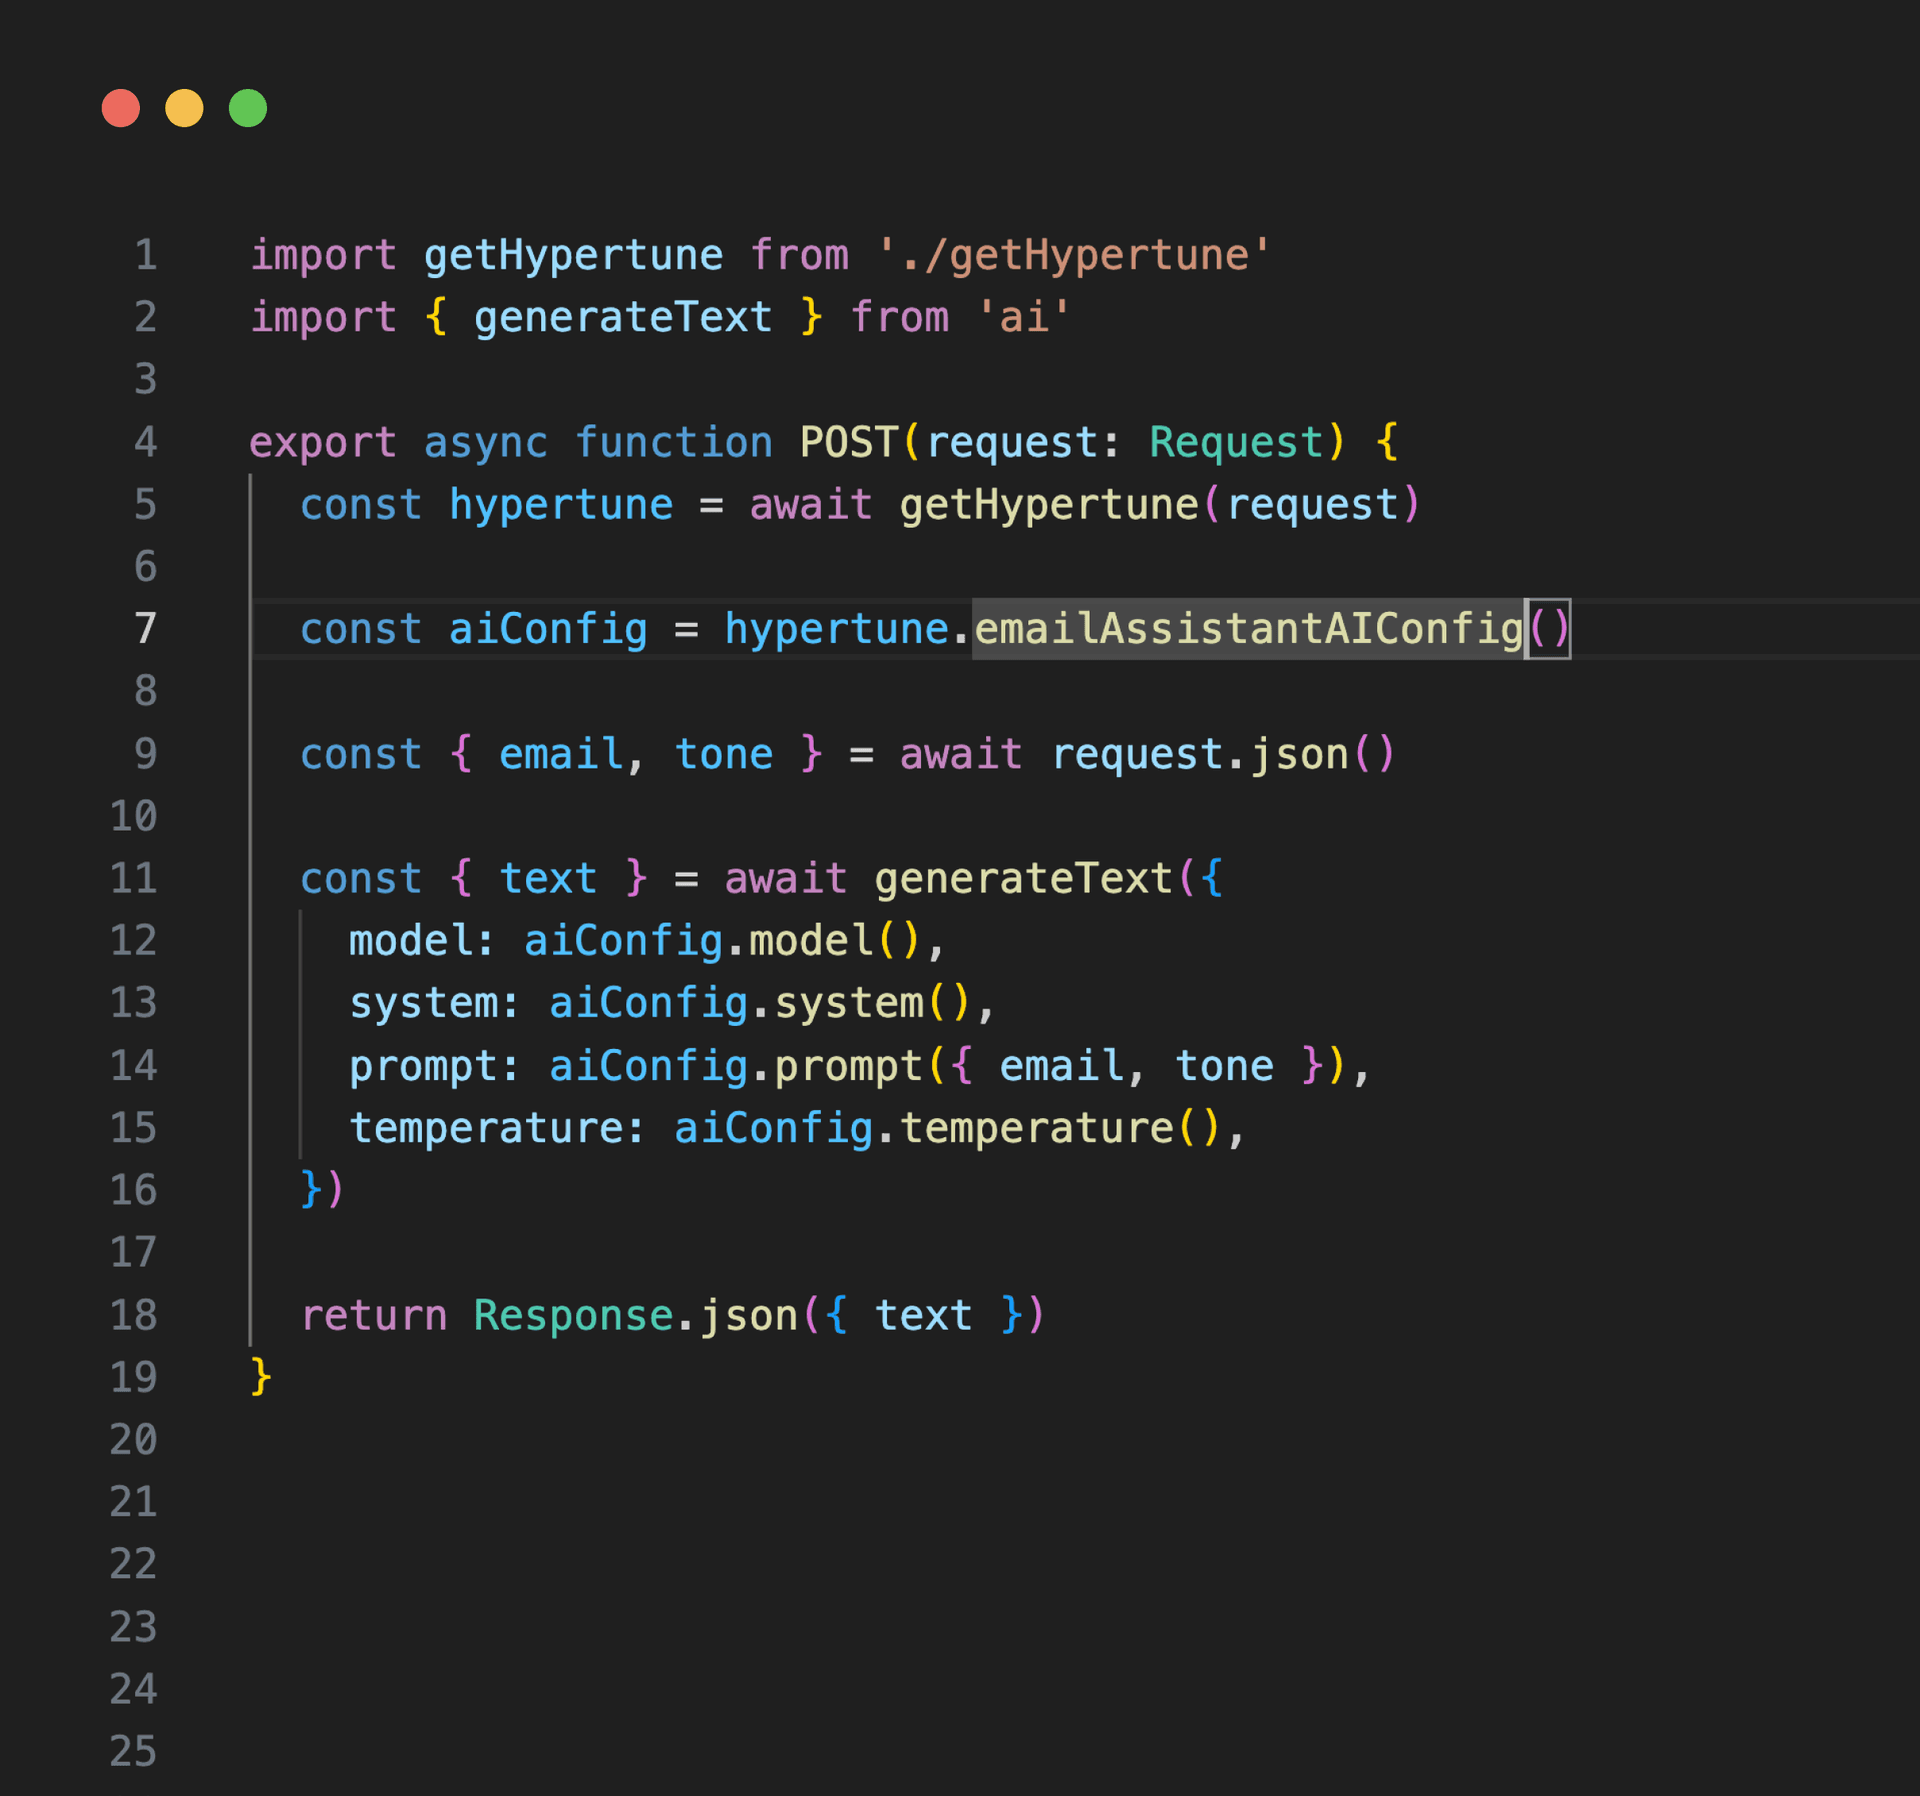The image size is (1920, 1796).
Task: Click the closing brace on line 19
Action: 258,1378
